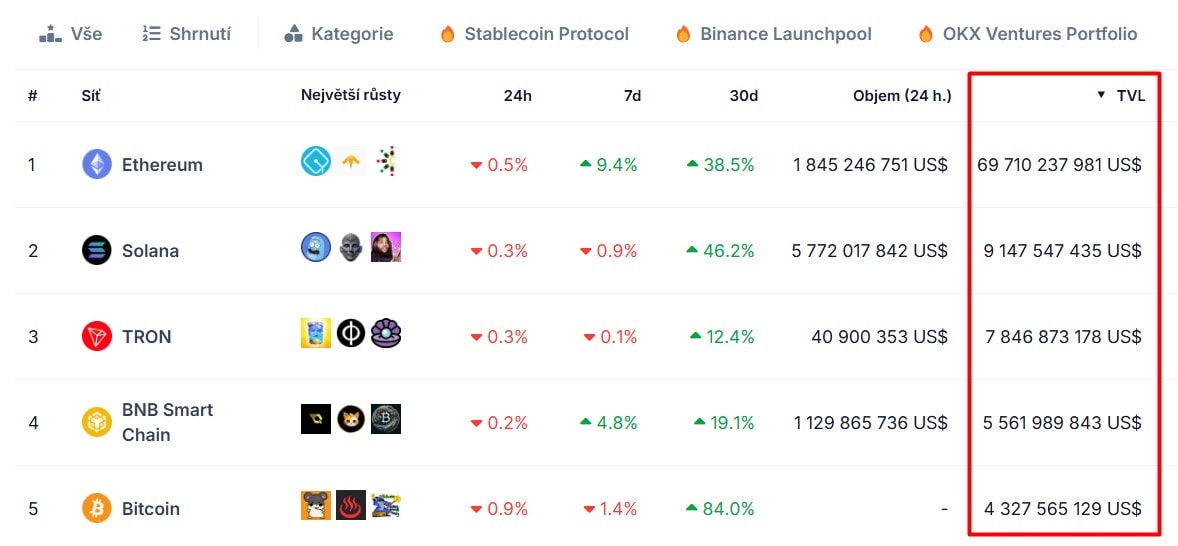Viewport: 1178px width, 546px height.
Task: Select the Kategorie tab
Action: pyautogui.click(x=339, y=34)
